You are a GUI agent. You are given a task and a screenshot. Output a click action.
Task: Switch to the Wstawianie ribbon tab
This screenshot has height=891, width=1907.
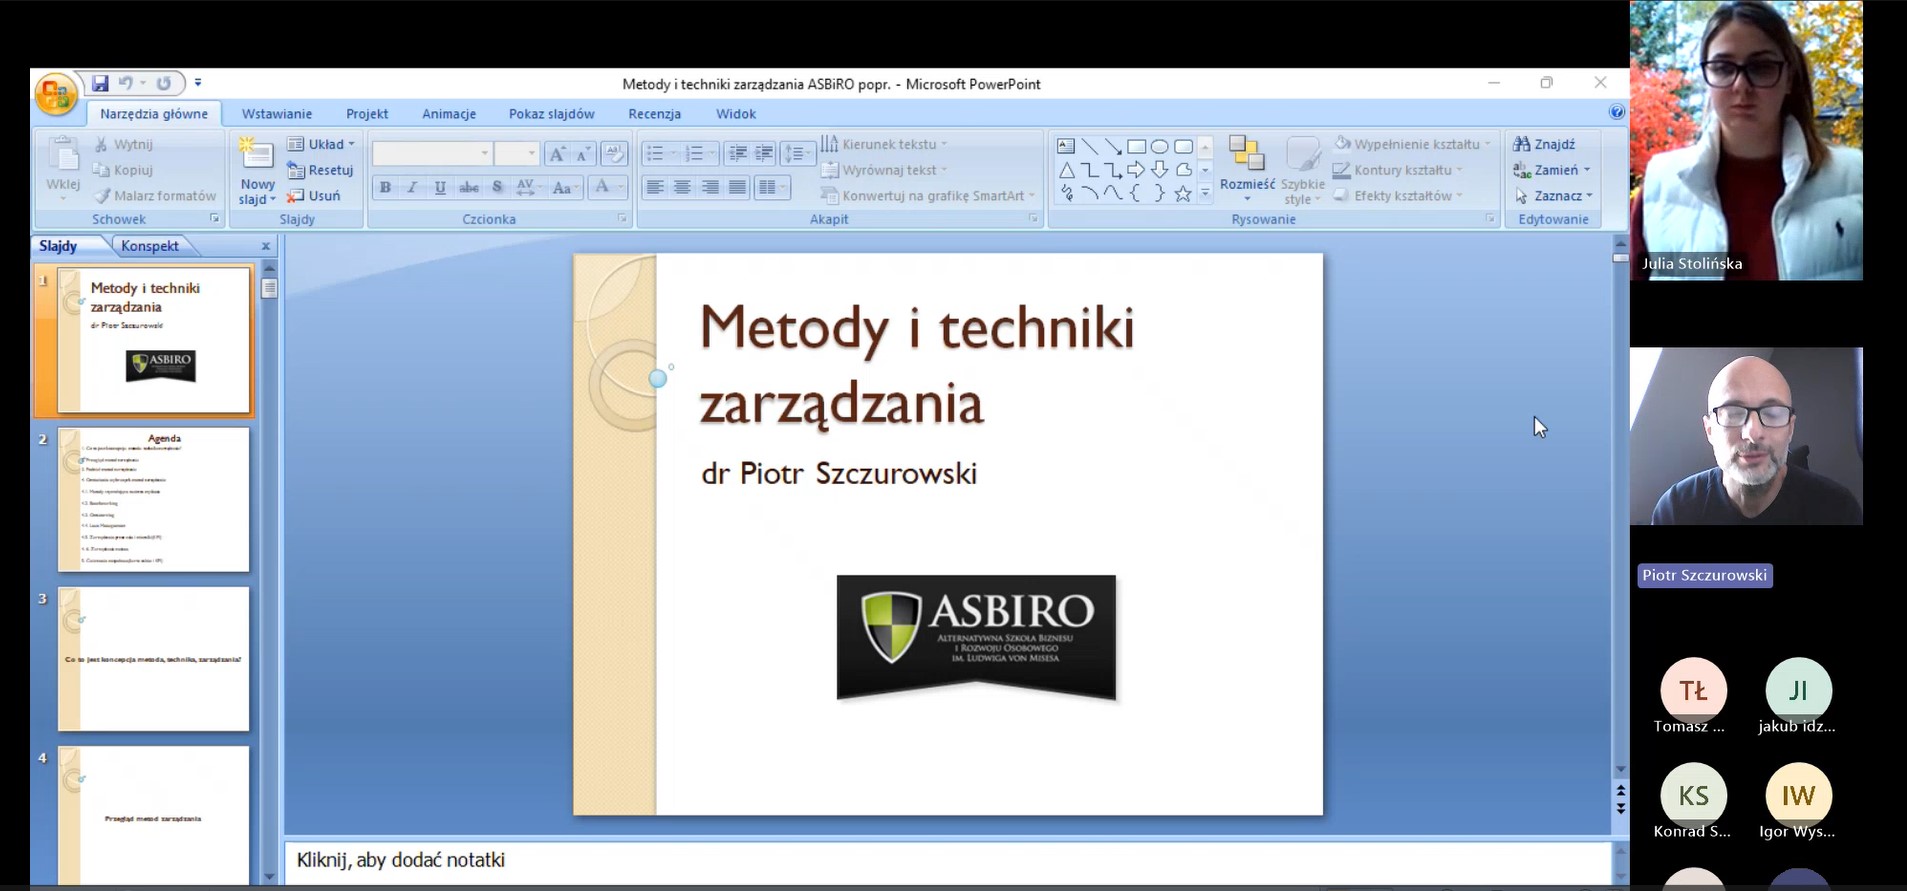point(277,114)
